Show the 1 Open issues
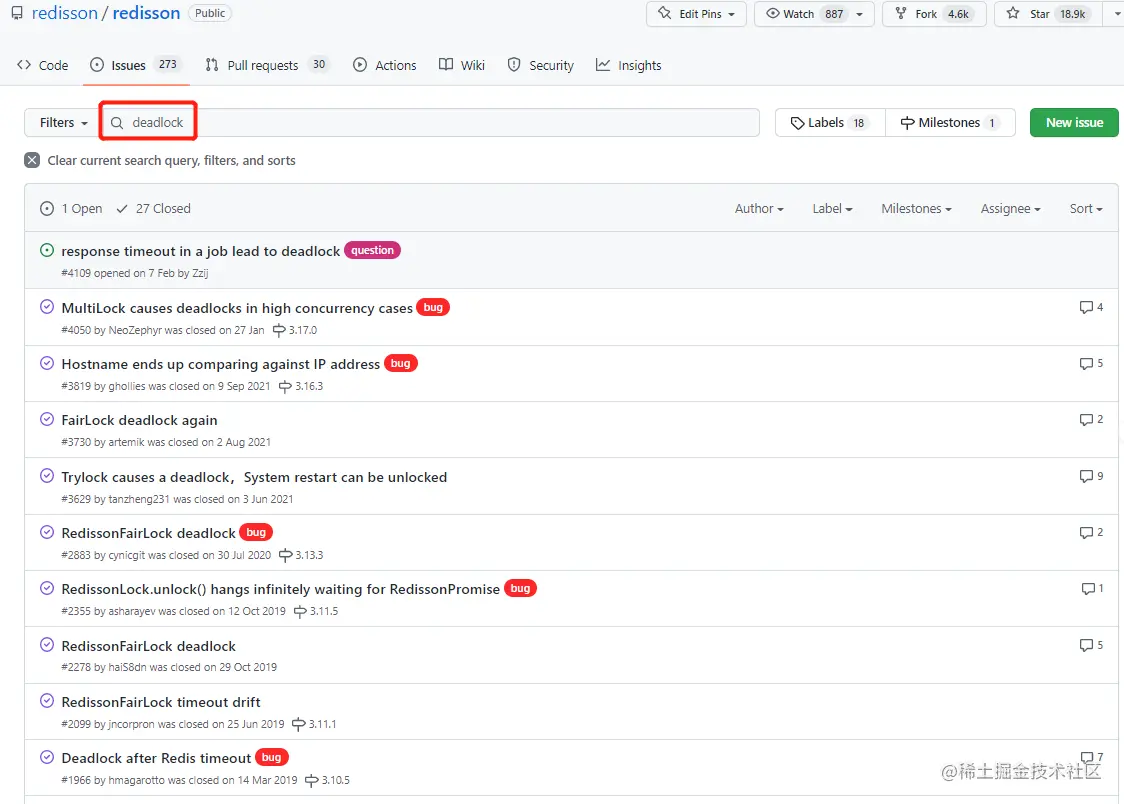 (x=71, y=209)
